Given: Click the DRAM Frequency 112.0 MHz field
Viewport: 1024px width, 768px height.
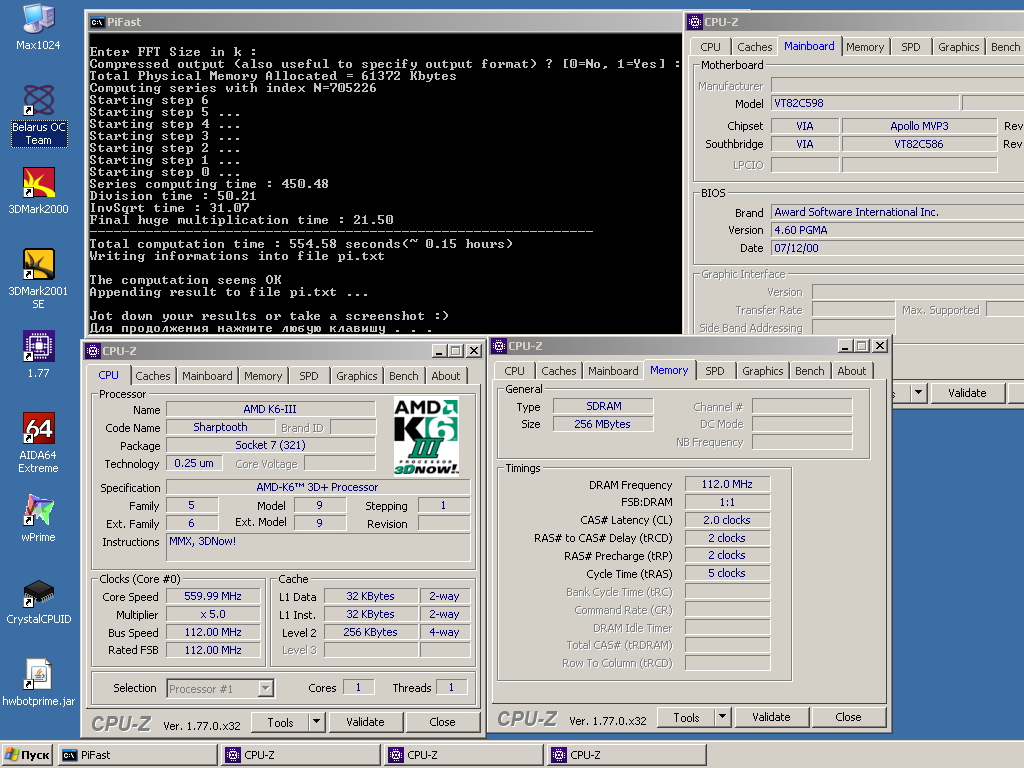Looking at the screenshot, I should [x=727, y=485].
